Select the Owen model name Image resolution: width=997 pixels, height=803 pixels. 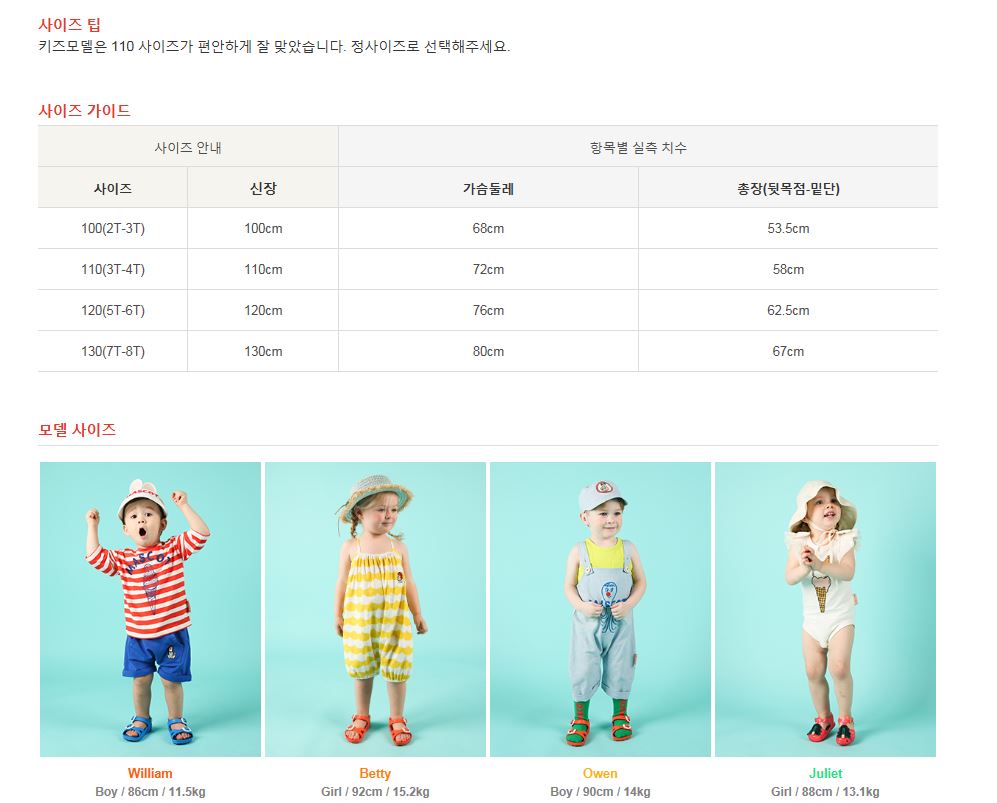(600, 773)
